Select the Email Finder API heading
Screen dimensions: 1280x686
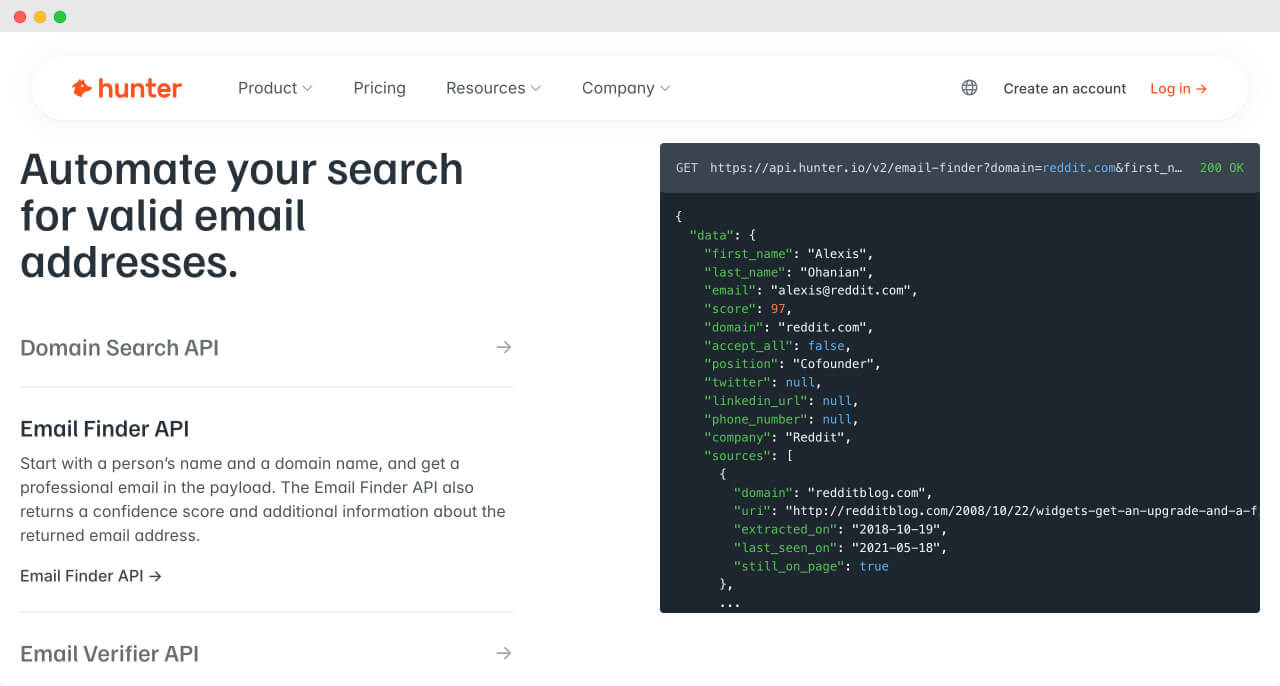click(105, 429)
